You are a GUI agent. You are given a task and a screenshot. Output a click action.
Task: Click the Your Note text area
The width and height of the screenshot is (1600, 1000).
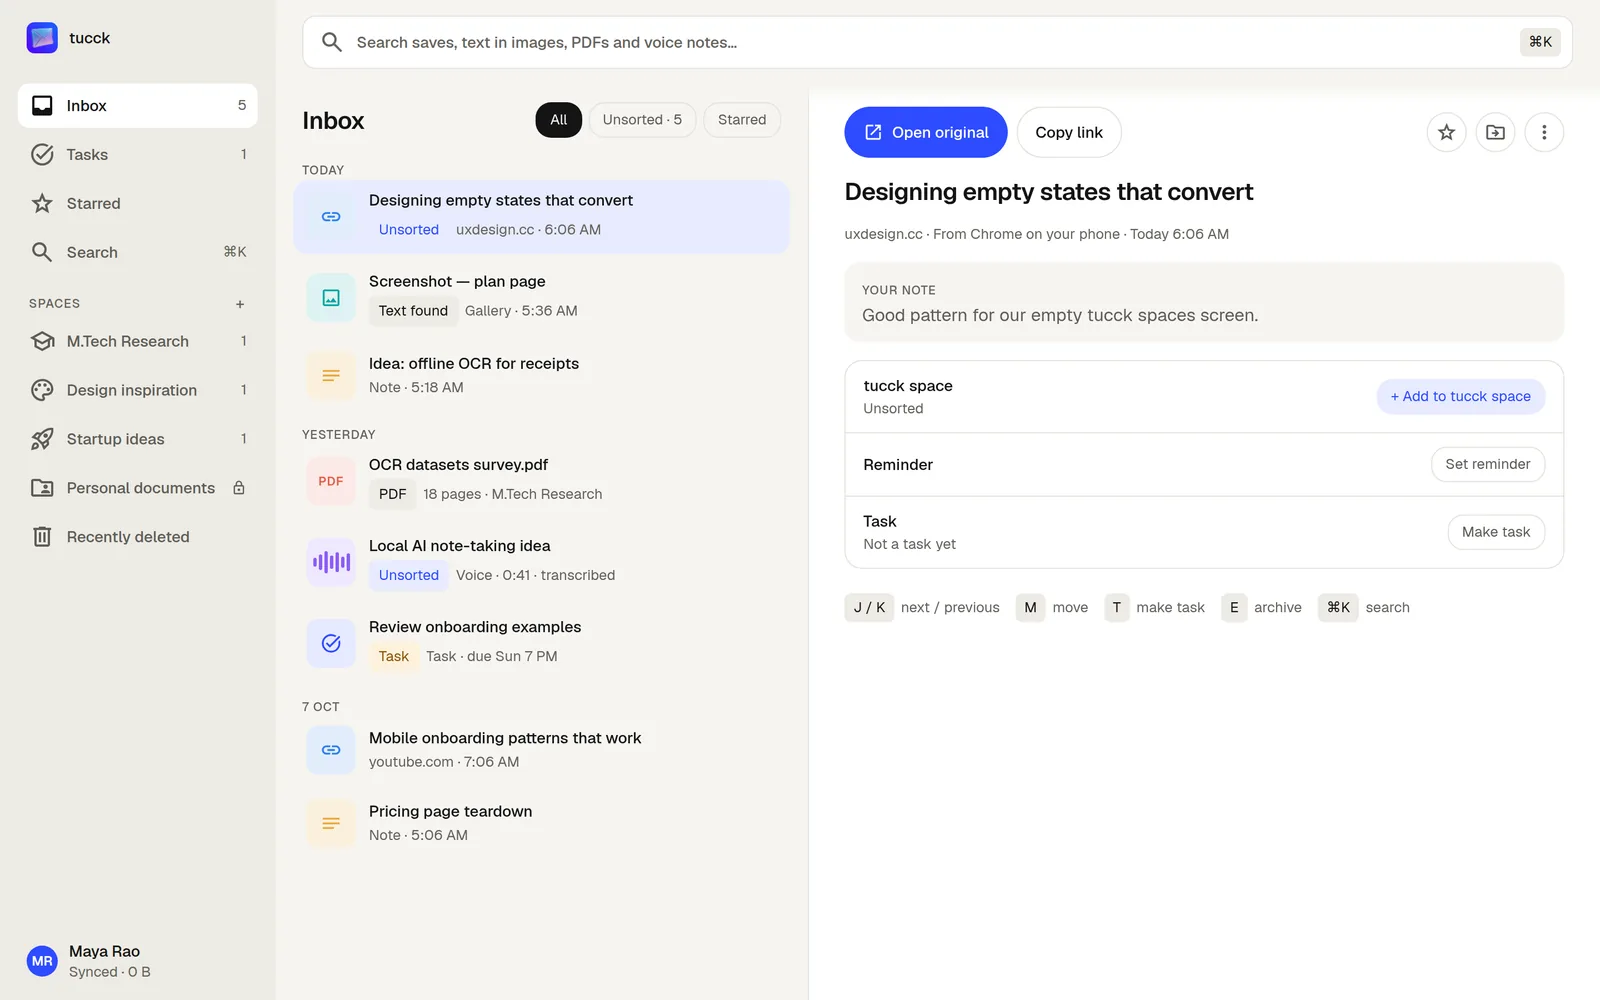(1204, 303)
